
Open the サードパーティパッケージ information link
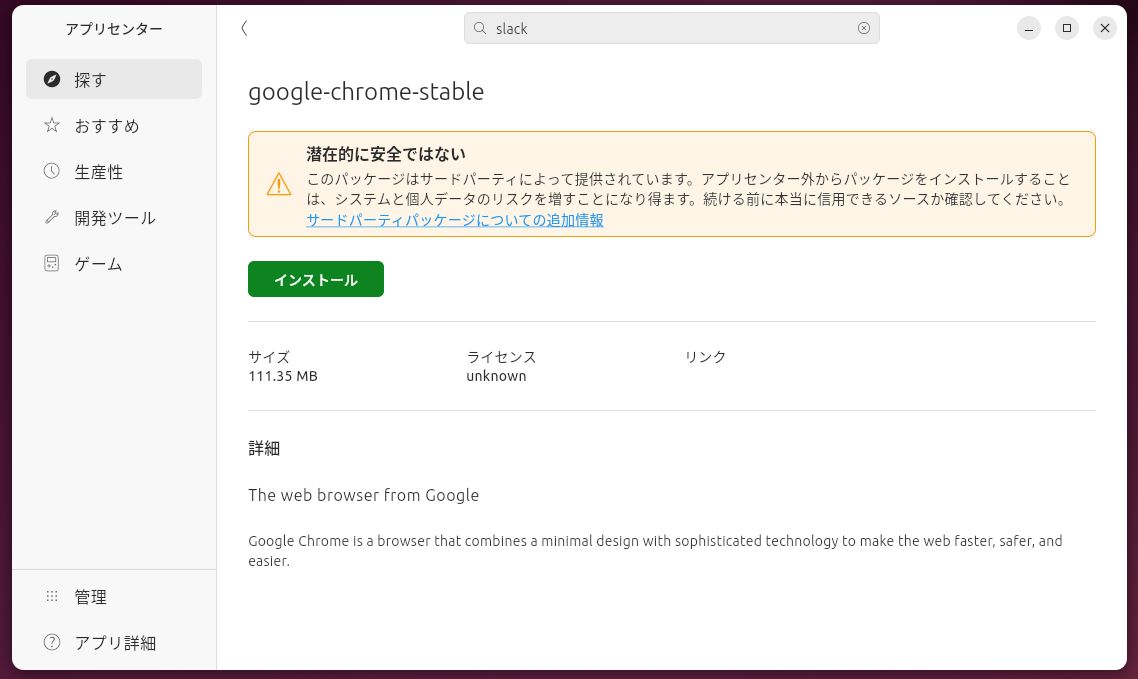(454, 220)
